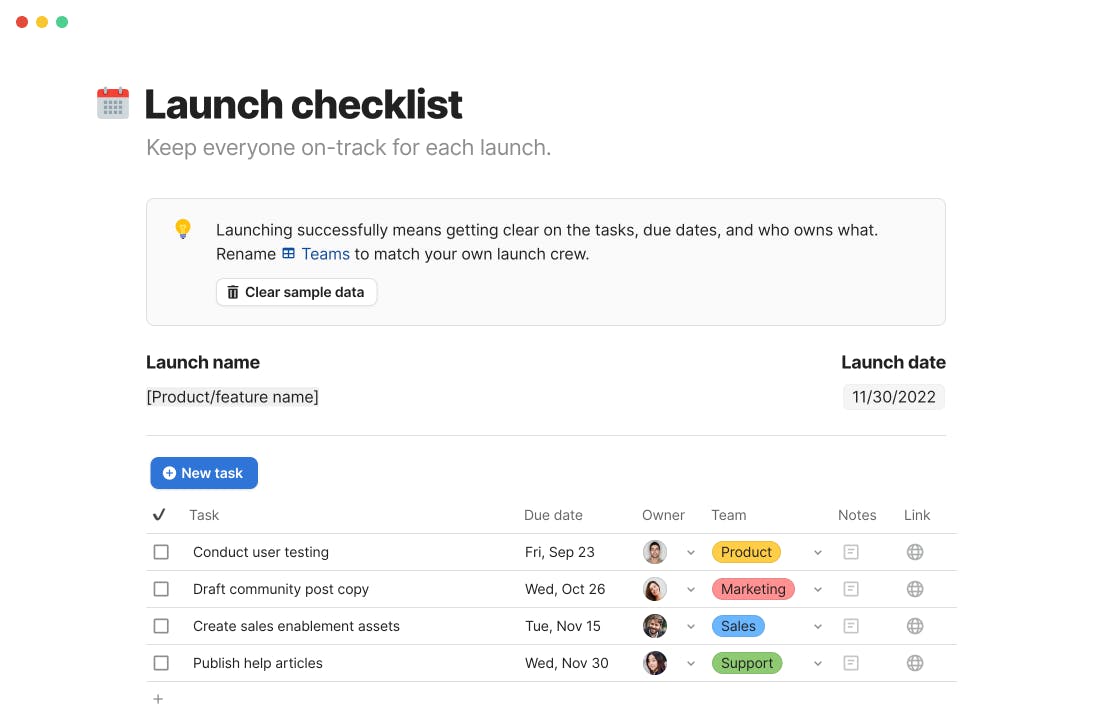1096x720 pixels.
Task: Click the Launch name input field
Action: [232, 397]
